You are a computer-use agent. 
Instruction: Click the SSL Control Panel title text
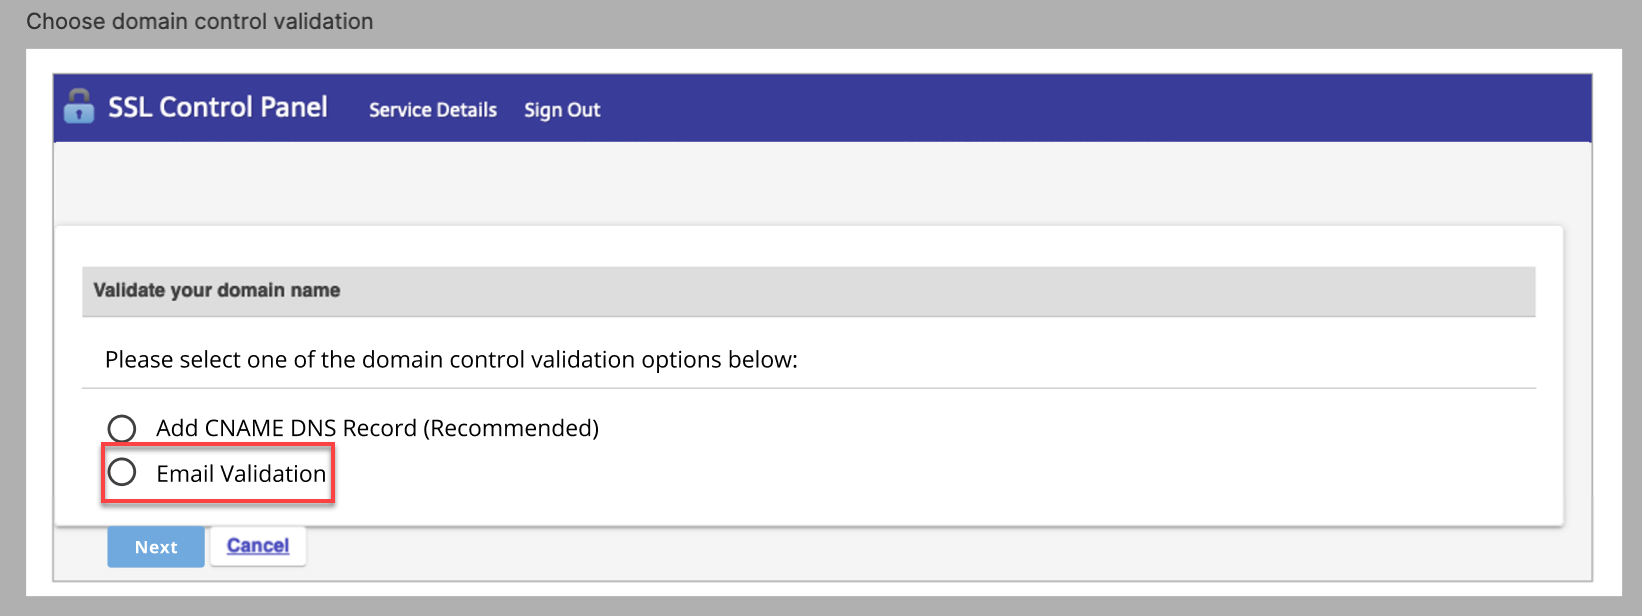pyautogui.click(x=218, y=107)
